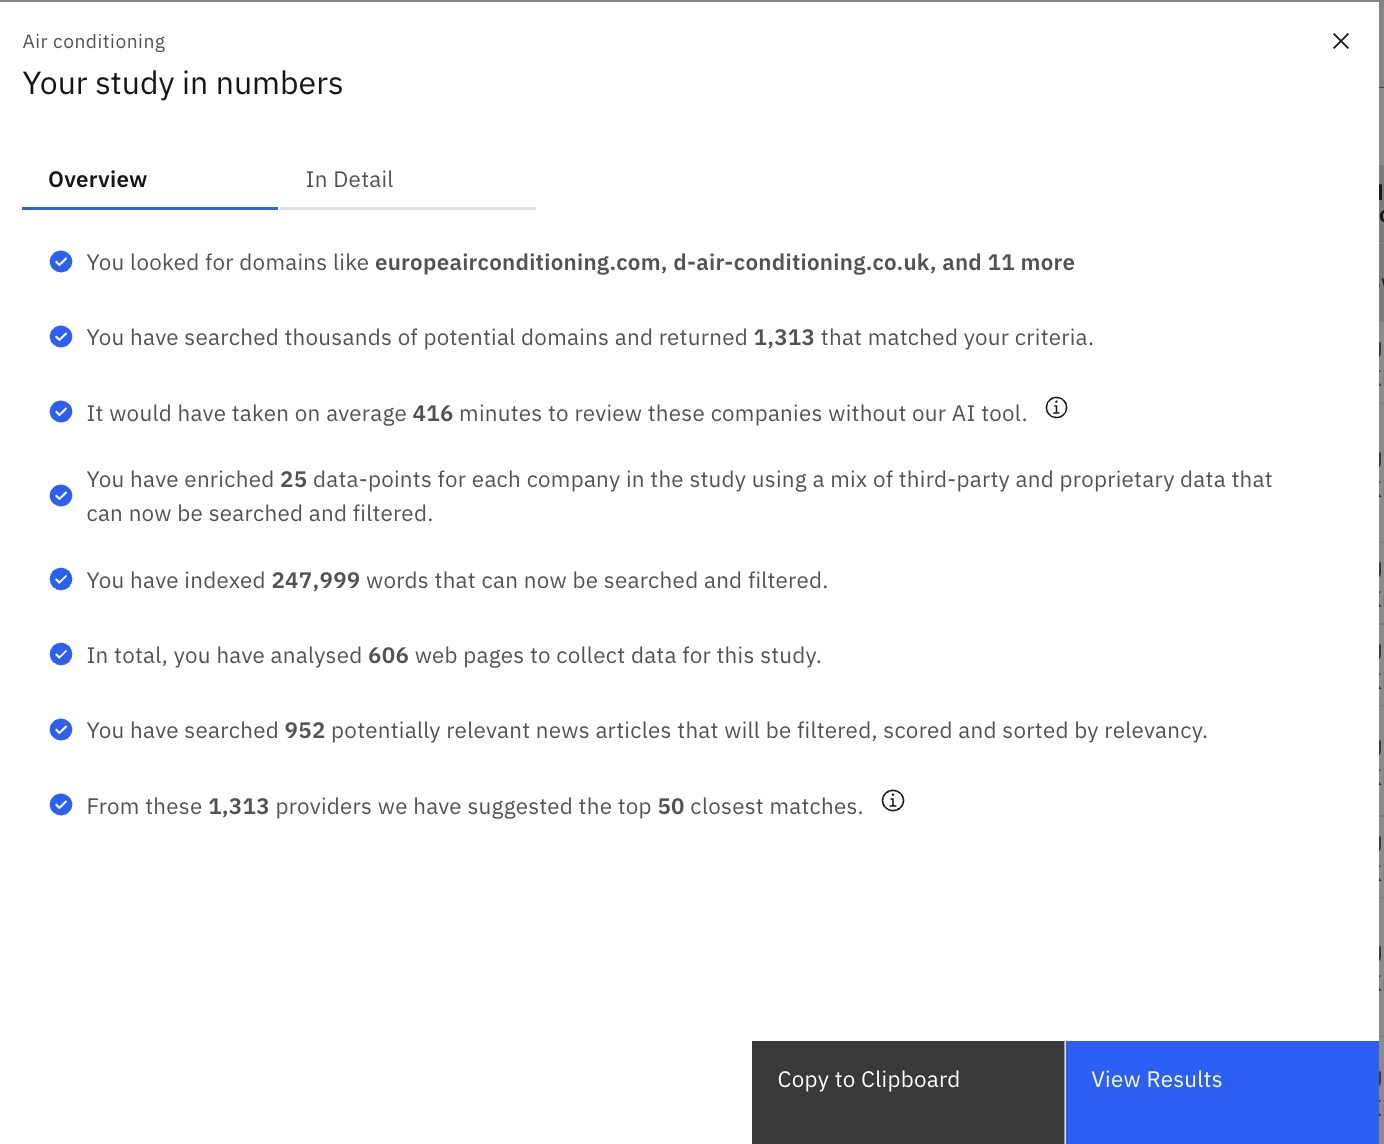Click check icon beside domains looked for
Image resolution: width=1384 pixels, height=1144 pixels.
[61, 262]
